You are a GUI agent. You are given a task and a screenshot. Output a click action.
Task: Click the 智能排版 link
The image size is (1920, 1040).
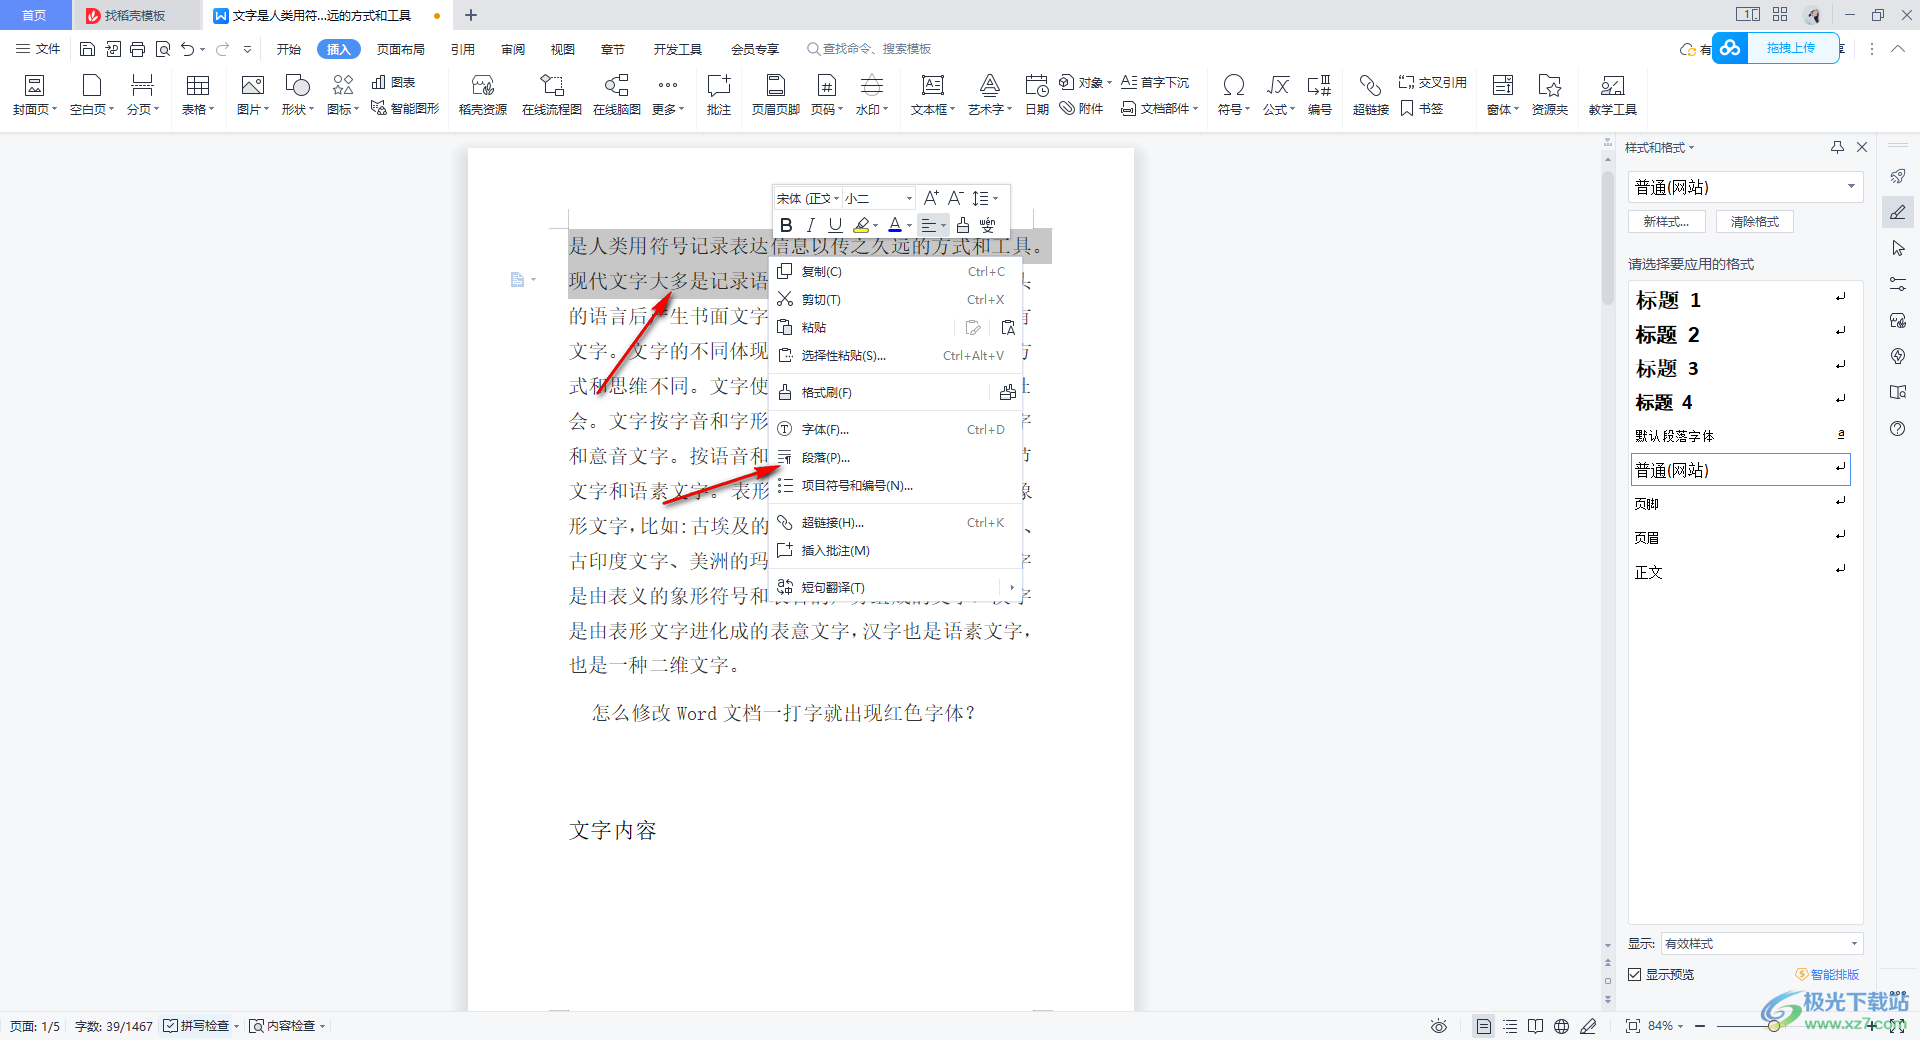coord(1828,974)
